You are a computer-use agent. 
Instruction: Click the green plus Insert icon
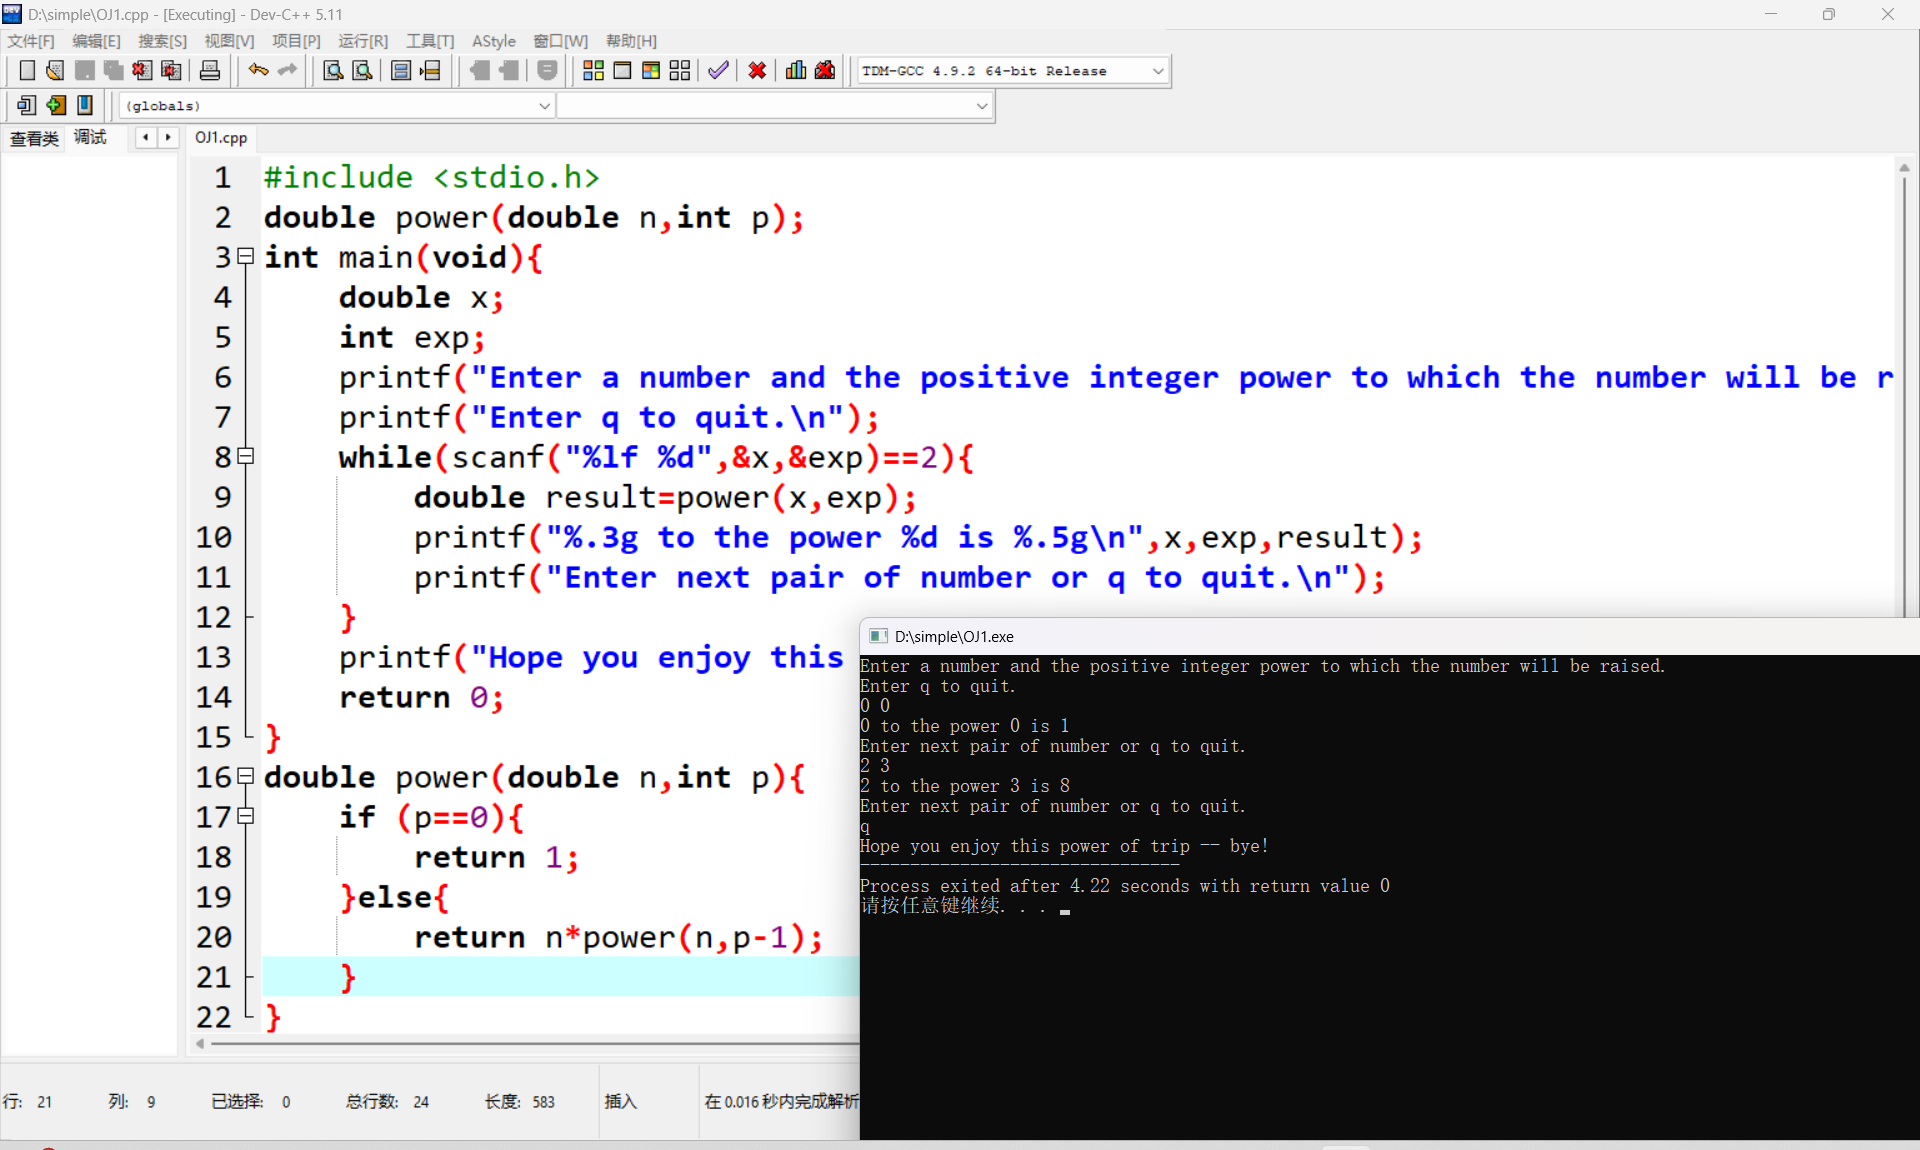pos(56,105)
